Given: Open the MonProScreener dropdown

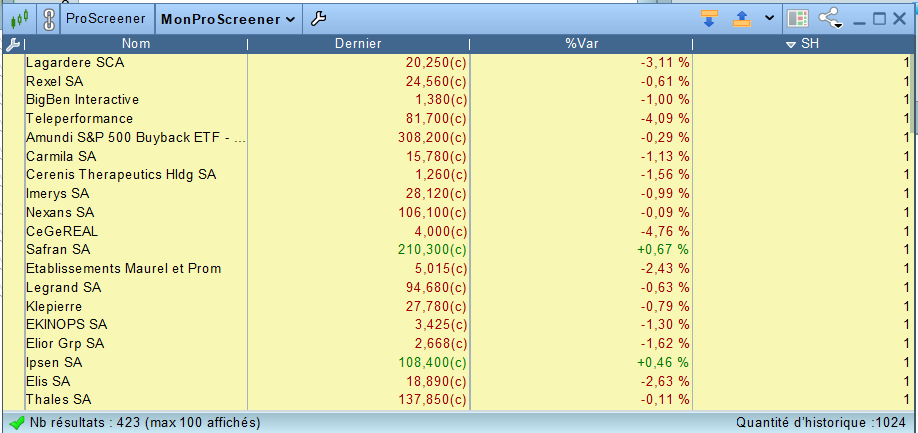Looking at the screenshot, I should tap(228, 19).
